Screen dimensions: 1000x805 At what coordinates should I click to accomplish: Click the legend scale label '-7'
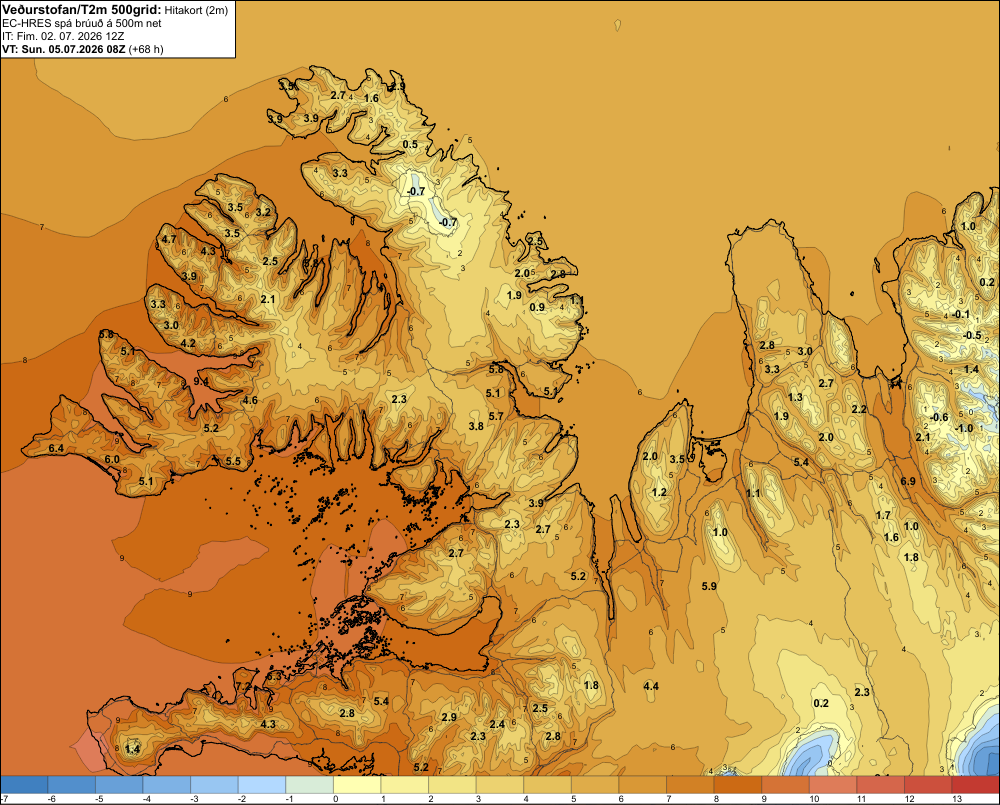pyautogui.click(x=4, y=799)
